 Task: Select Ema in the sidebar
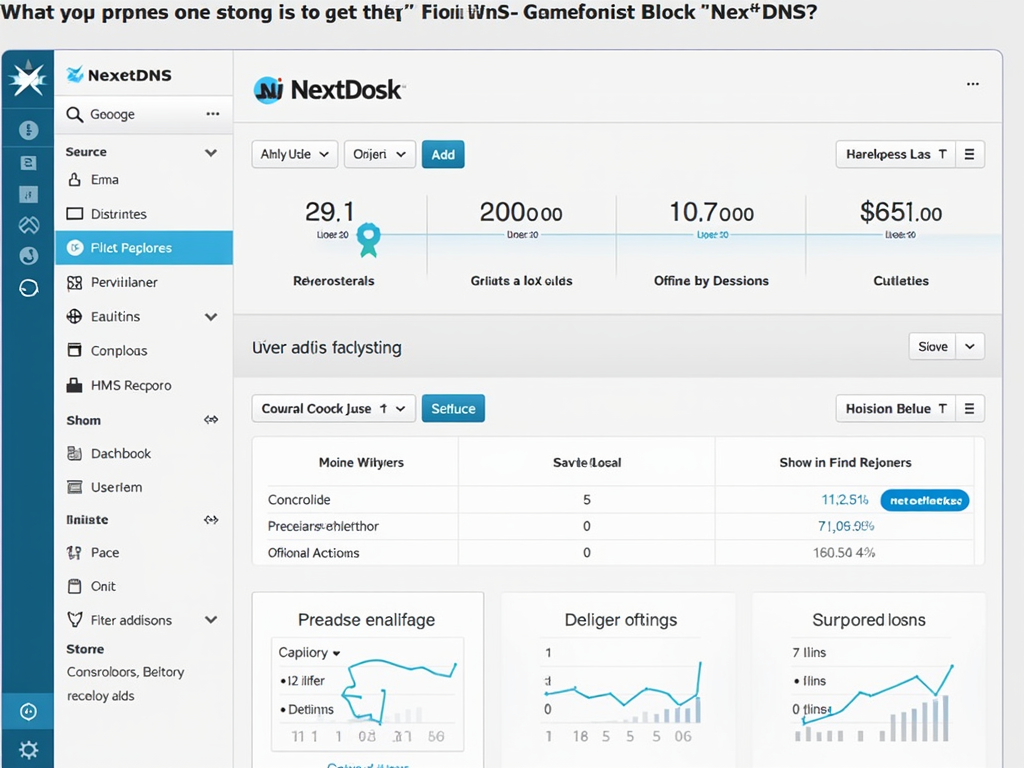pos(144,180)
